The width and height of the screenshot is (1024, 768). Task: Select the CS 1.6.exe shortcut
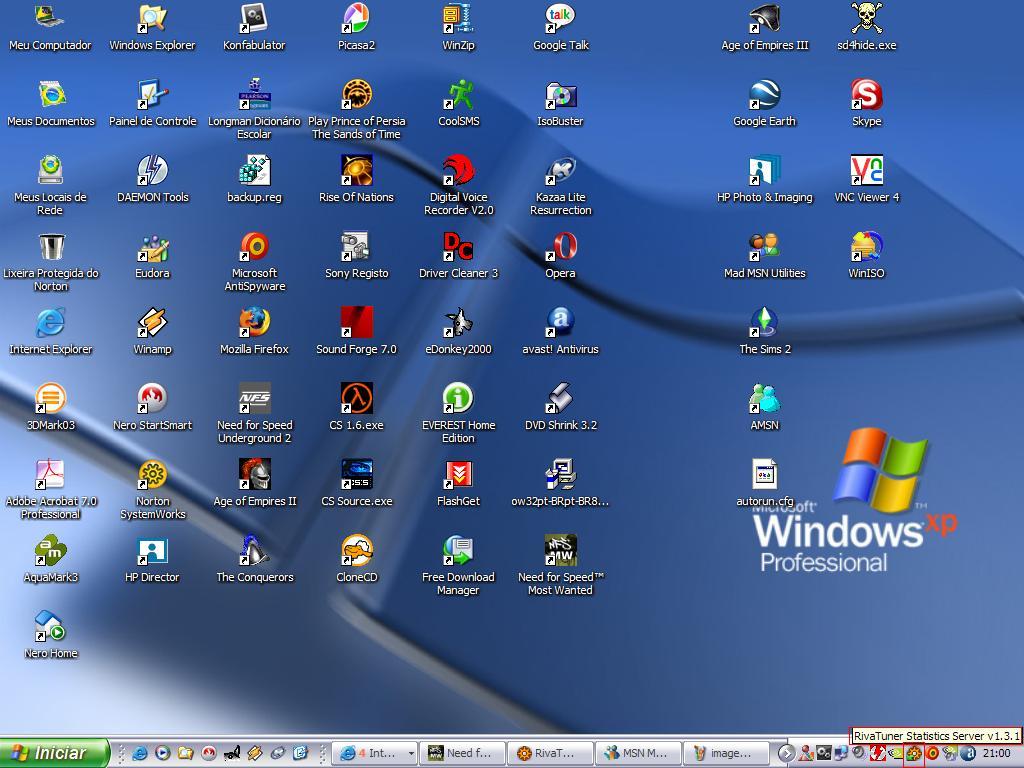coord(357,398)
